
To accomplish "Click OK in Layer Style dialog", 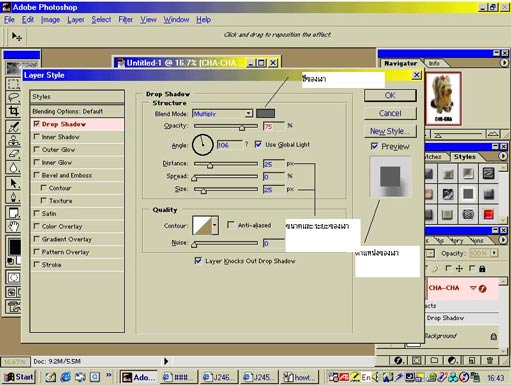I will [x=390, y=96].
